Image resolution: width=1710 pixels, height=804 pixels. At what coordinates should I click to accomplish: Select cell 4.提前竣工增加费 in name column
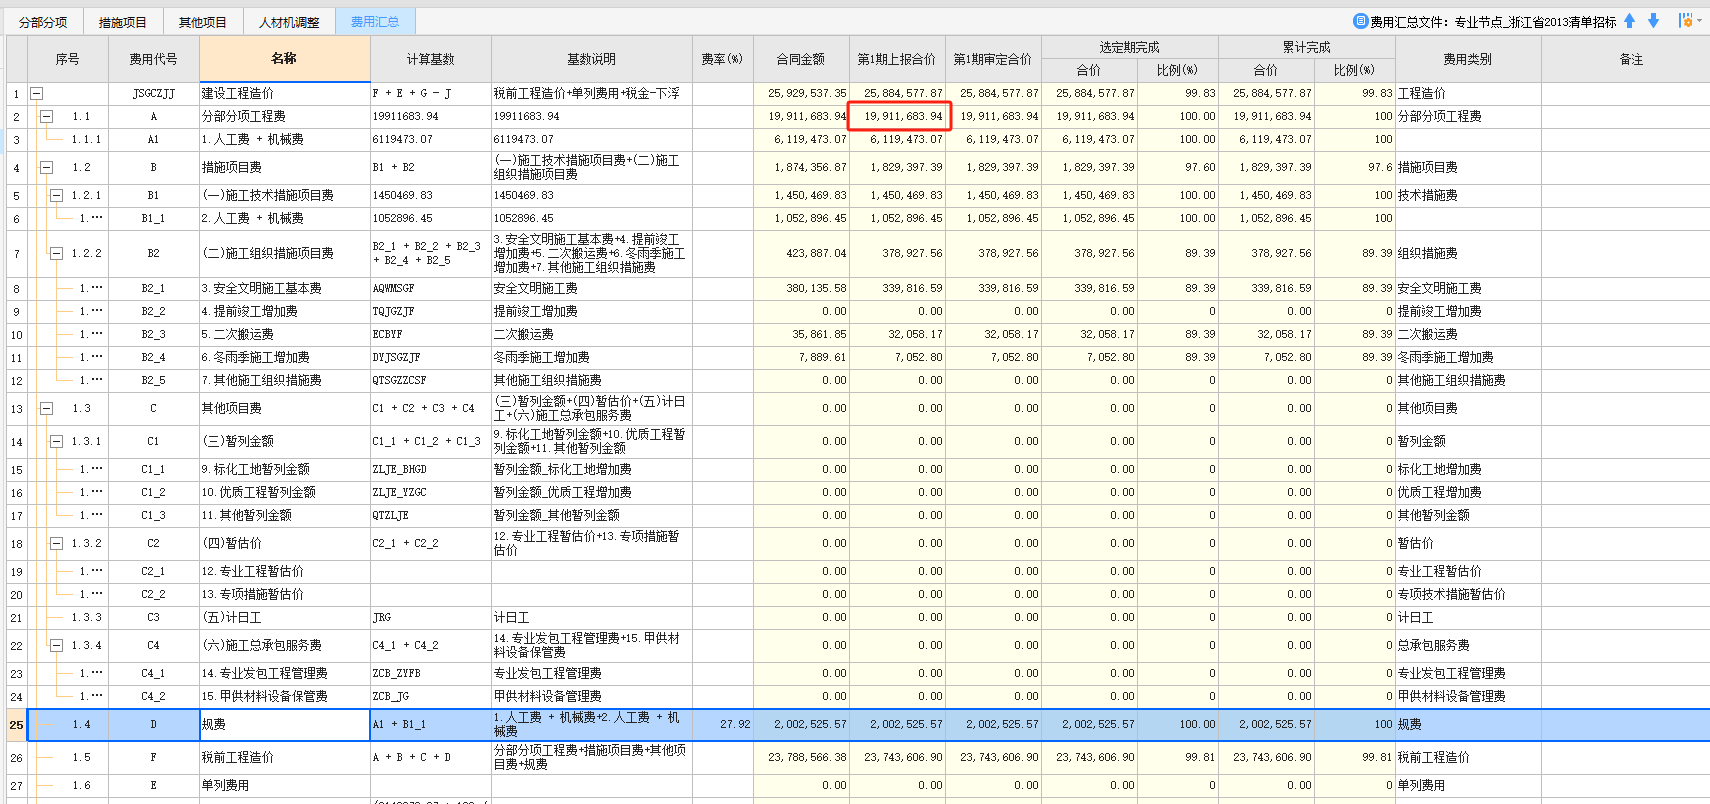click(285, 311)
